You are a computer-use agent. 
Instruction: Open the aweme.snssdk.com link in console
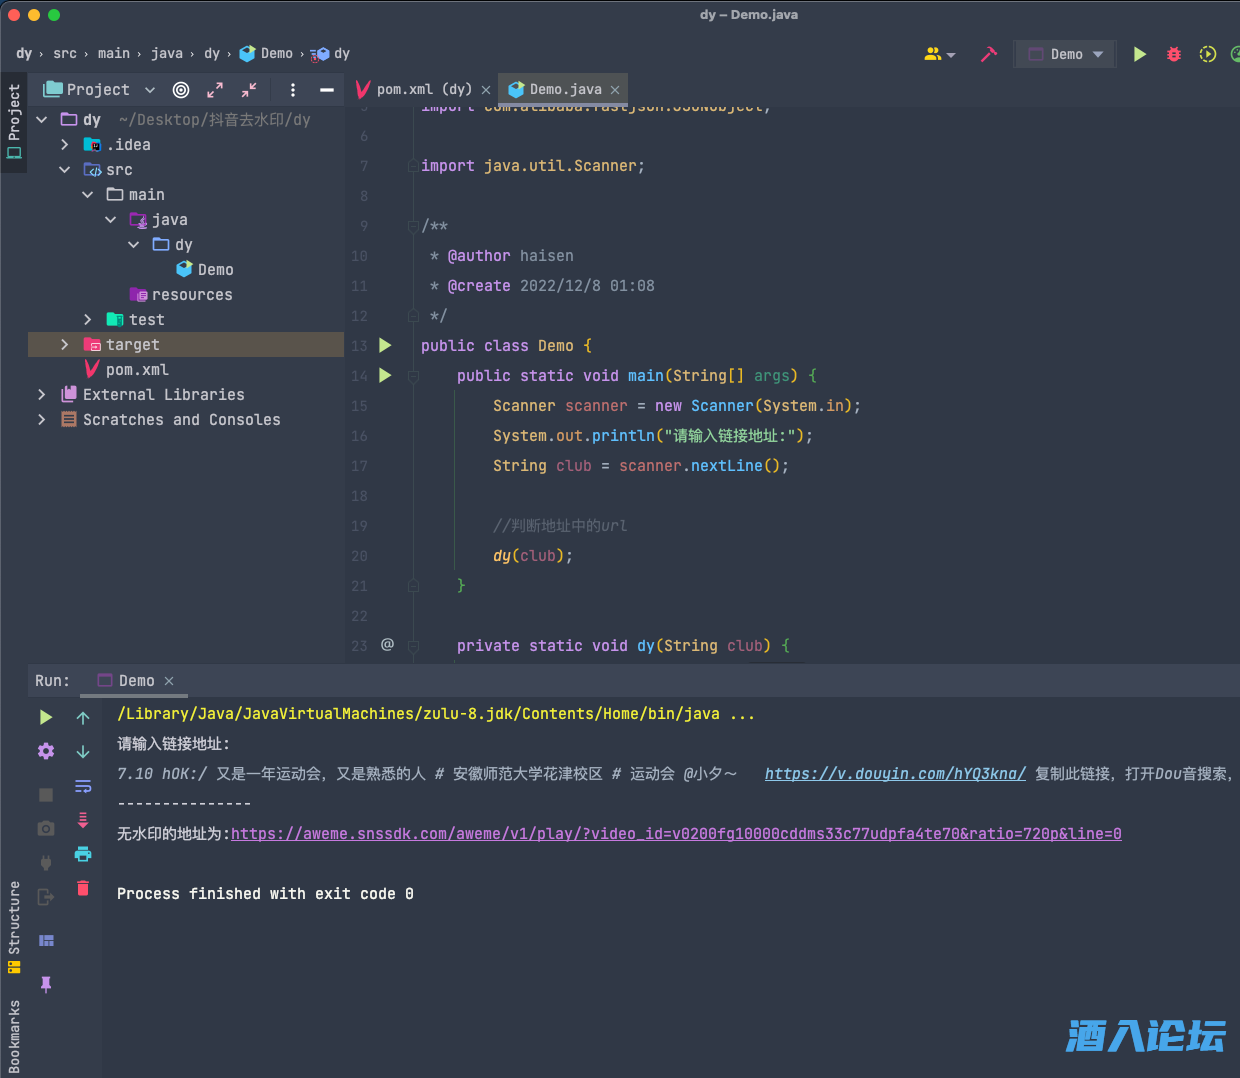[676, 834]
